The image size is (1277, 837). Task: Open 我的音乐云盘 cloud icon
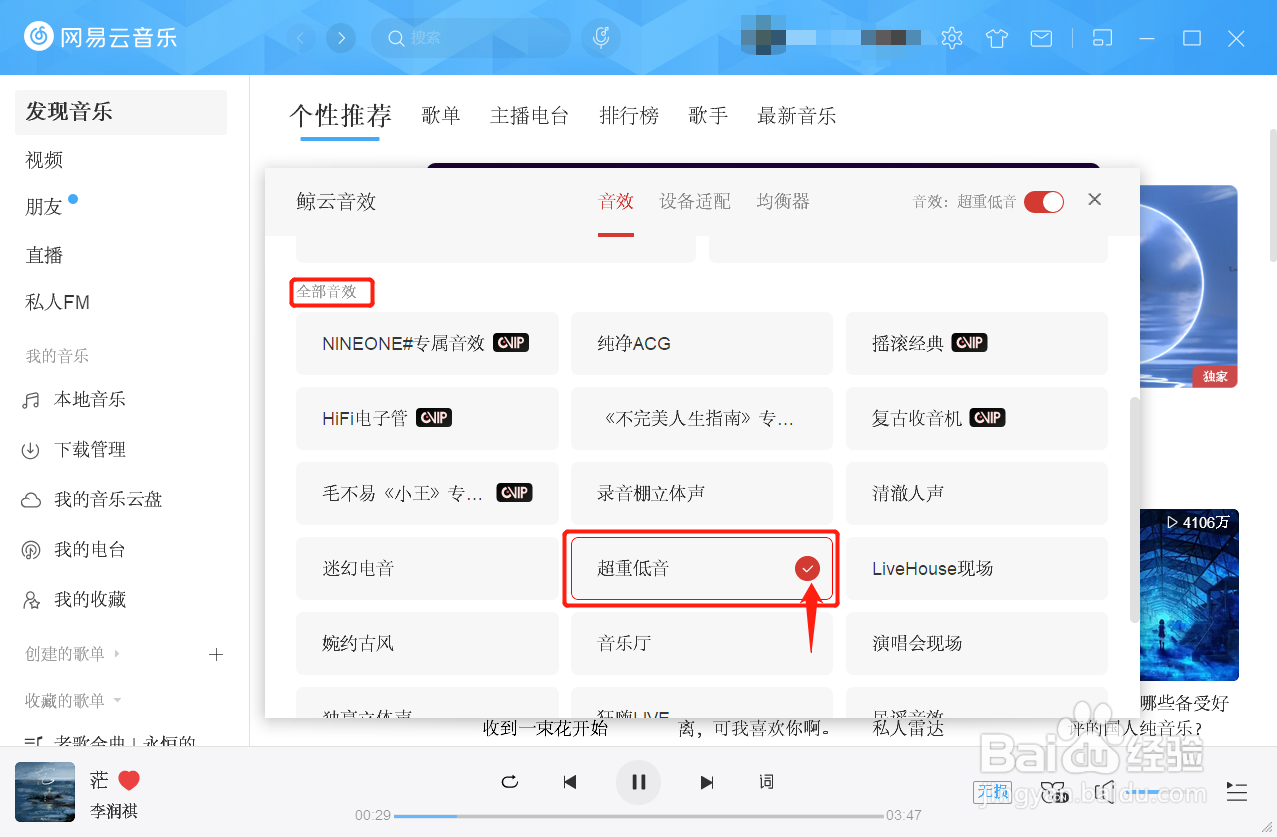31,500
